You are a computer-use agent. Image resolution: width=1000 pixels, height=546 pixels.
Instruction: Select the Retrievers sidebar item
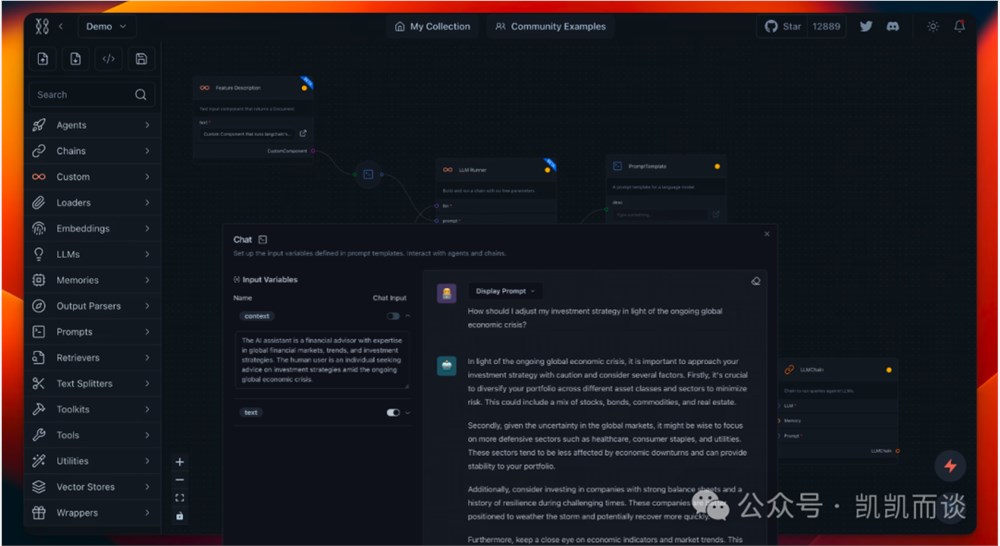click(92, 358)
